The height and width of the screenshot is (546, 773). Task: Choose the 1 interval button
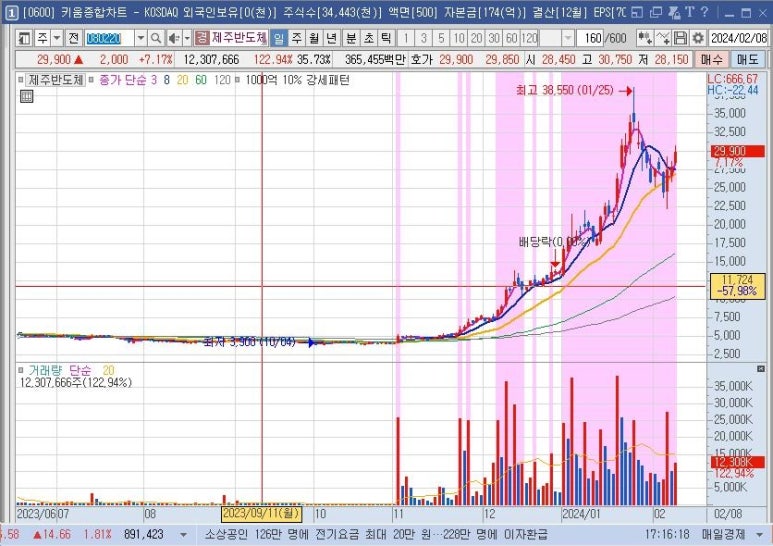[406, 38]
